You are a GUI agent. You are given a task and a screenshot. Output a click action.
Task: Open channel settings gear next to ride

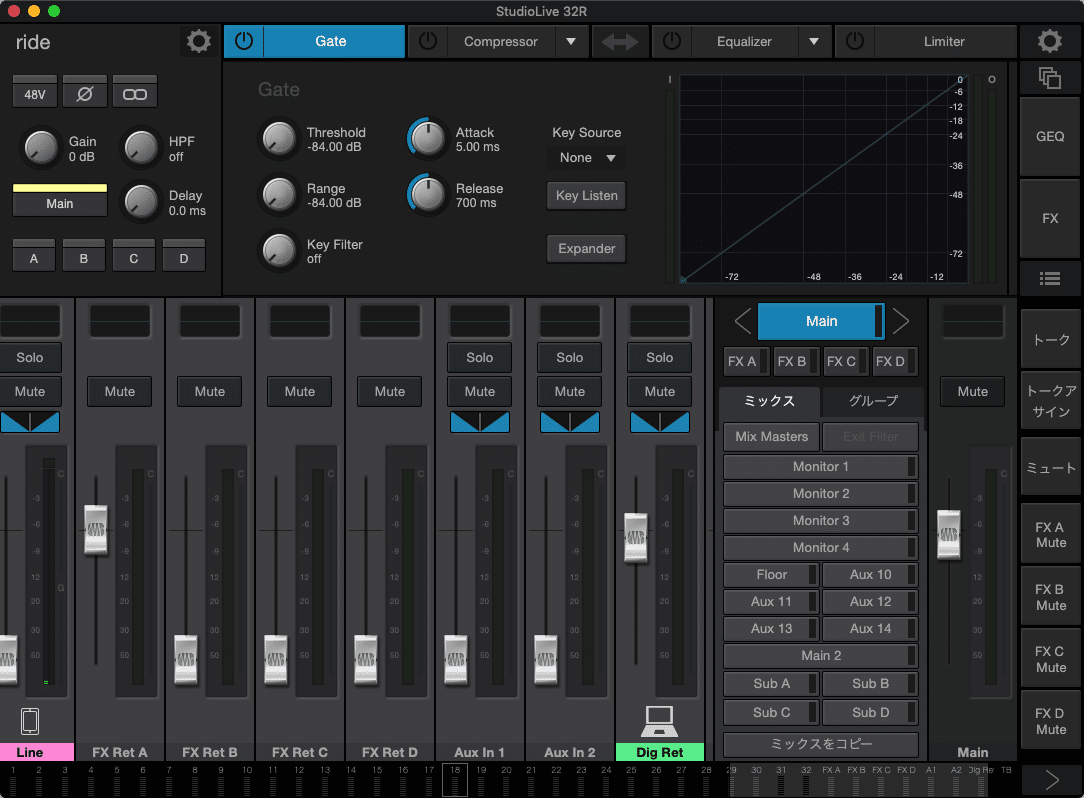point(199,42)
